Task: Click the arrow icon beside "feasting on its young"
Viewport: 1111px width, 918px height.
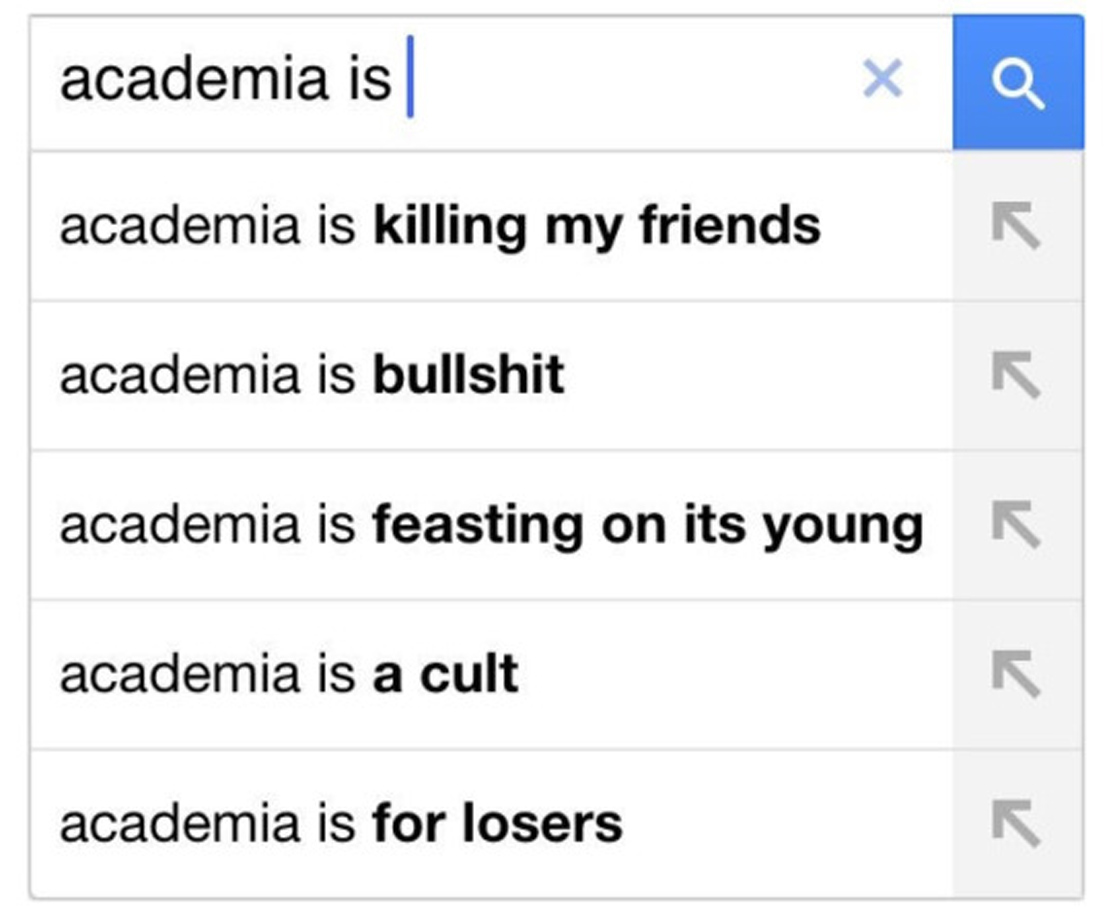Action: point(1016,525)
